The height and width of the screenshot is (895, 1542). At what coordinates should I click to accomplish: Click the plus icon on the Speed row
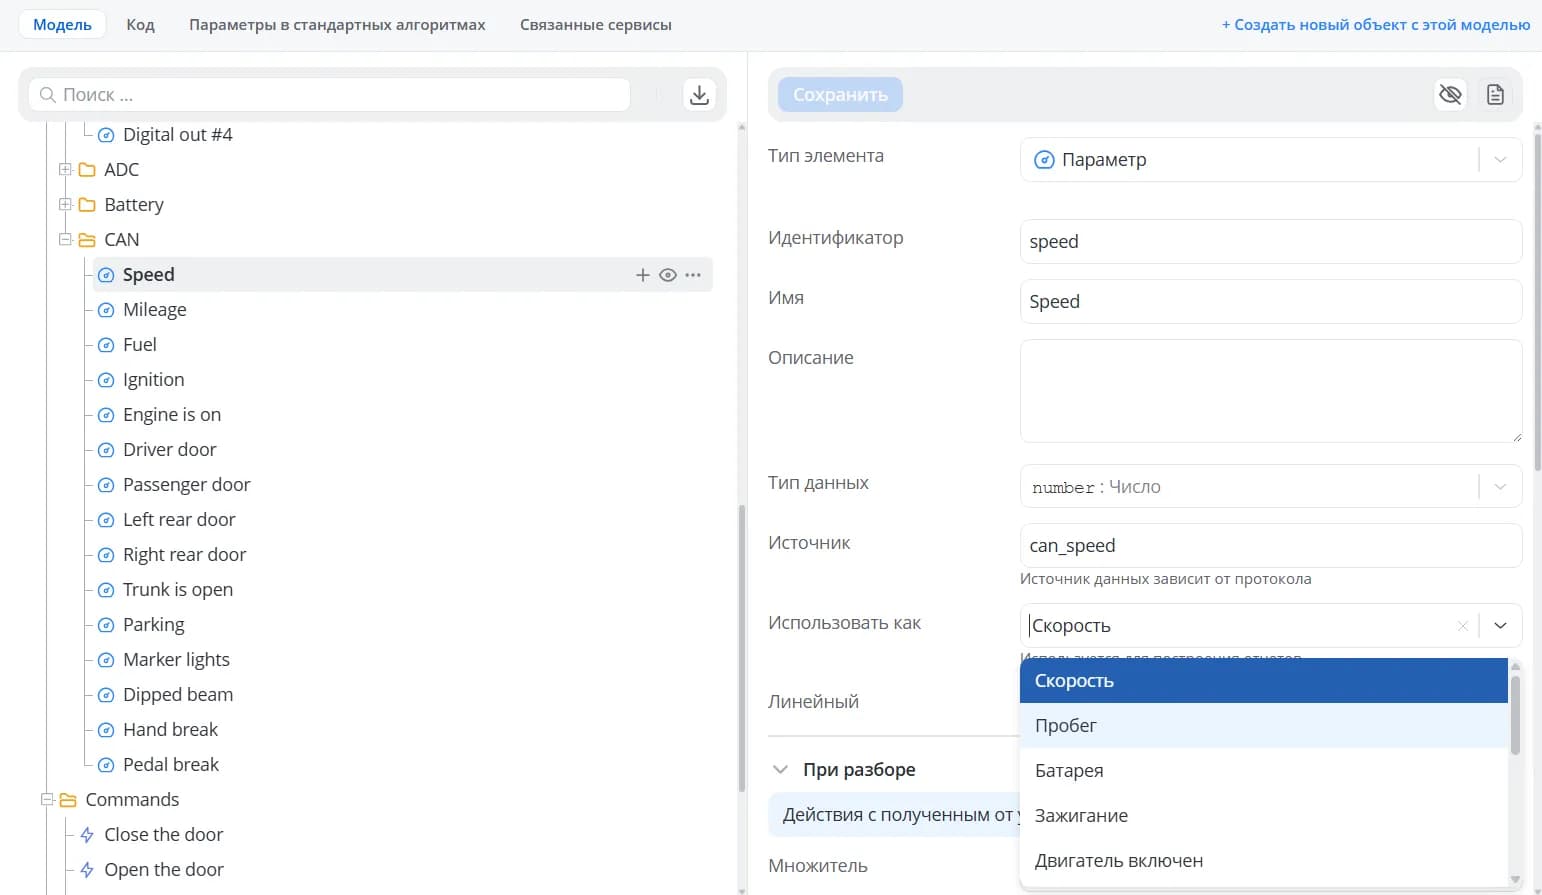point(643,275)
